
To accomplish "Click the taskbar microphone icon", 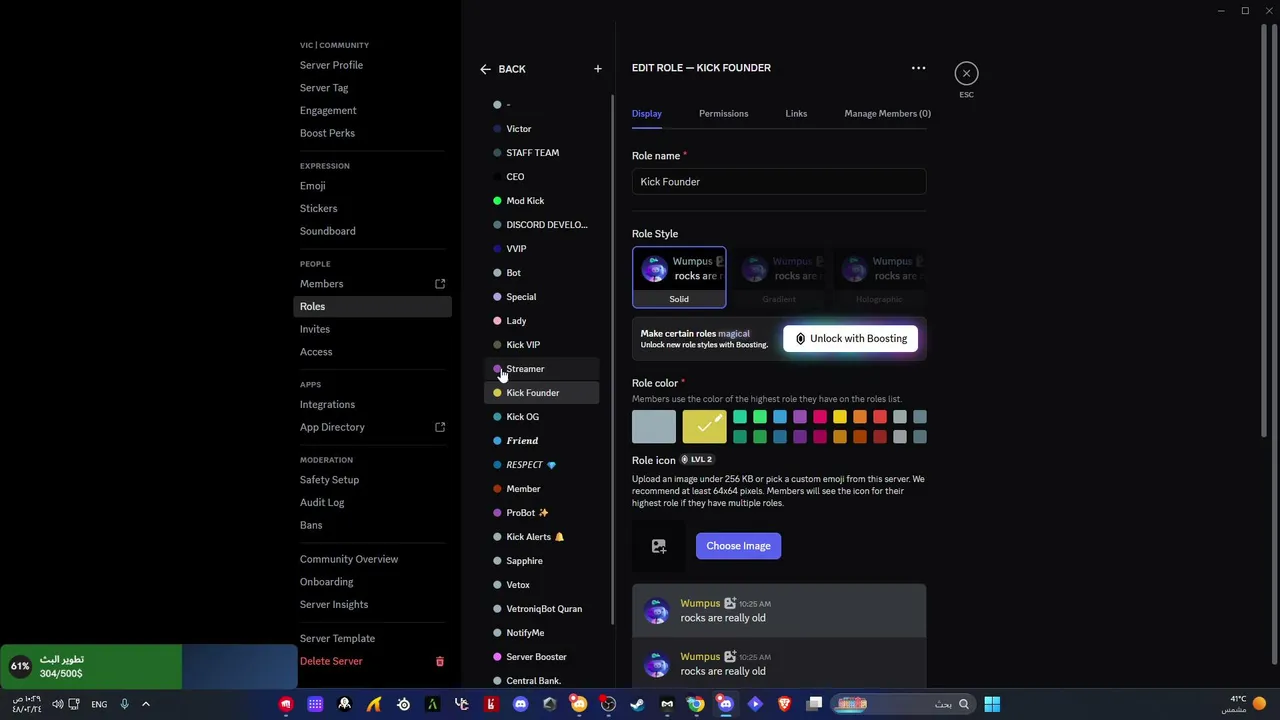I will tap(124, 704).
